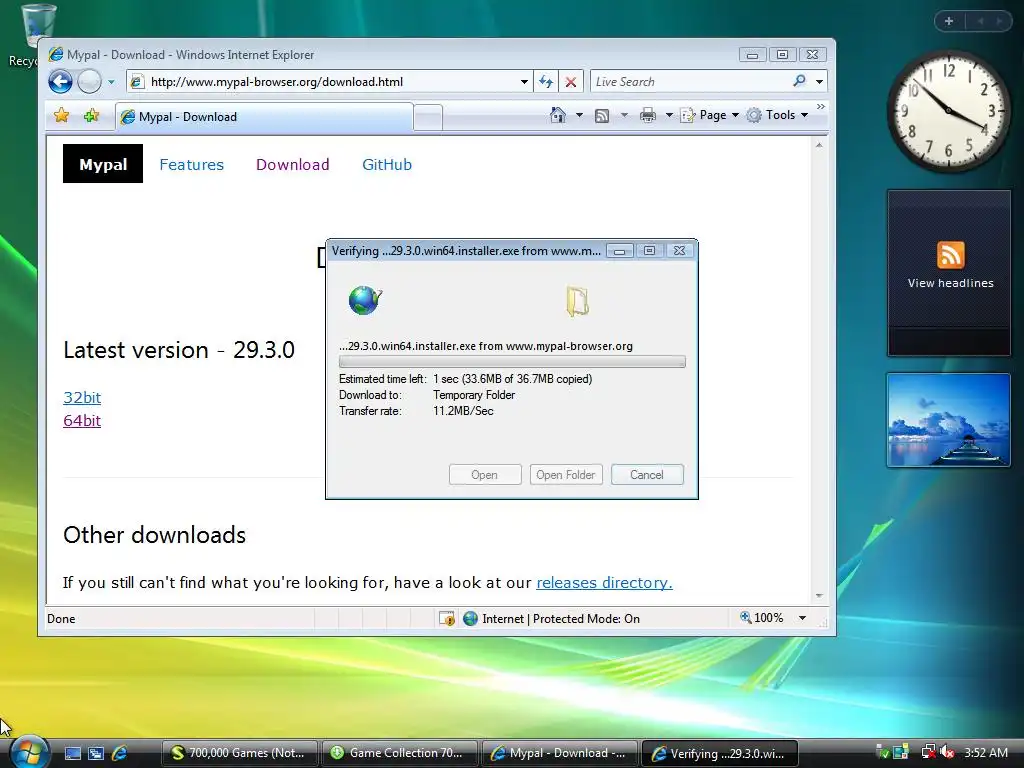Cancel the installer download
Screen dimensions: 1024x768
pos(647,475)
